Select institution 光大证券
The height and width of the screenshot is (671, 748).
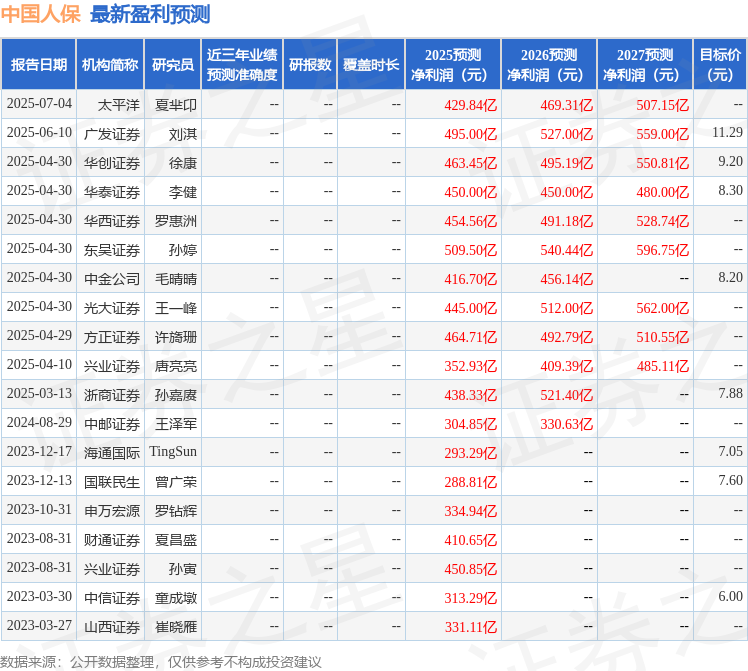tap(112, 308)
